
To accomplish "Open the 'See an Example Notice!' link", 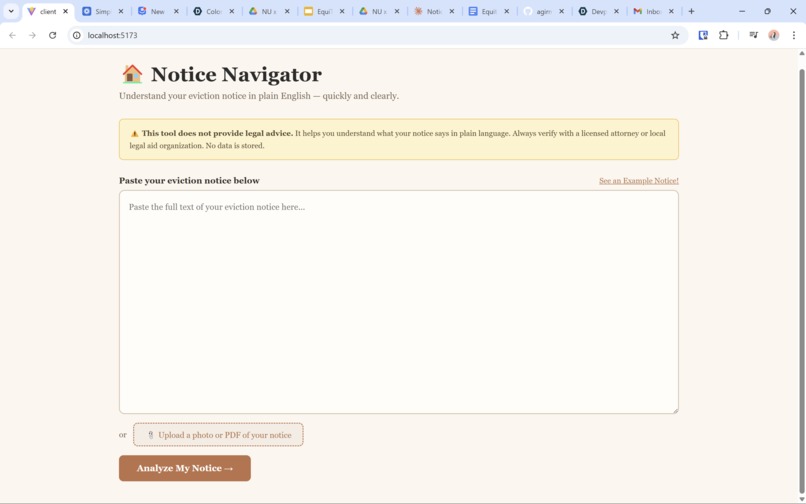I will (x=638, y=181).
